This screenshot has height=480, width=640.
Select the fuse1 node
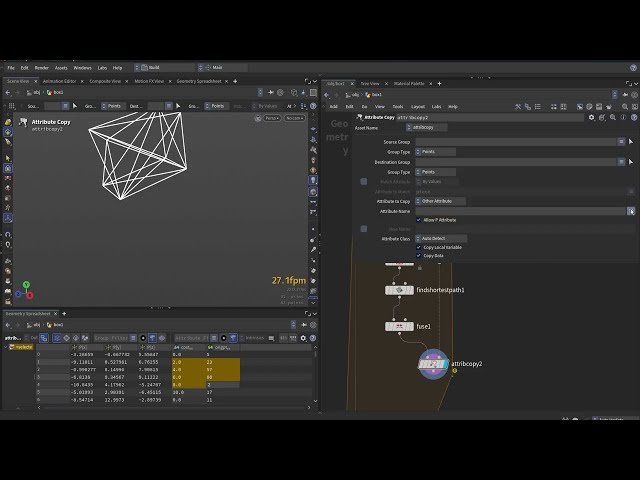[399, 327]
